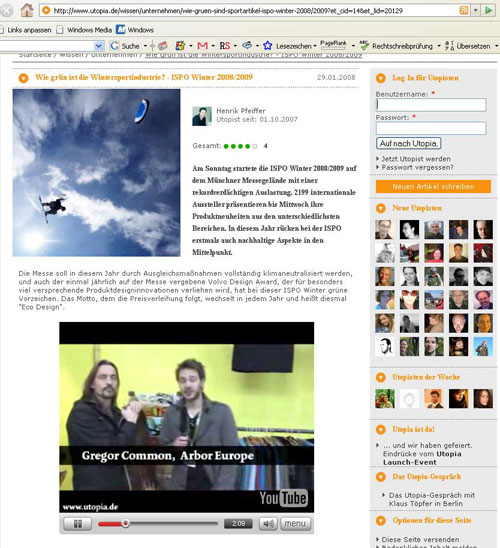Click orange icon next to Utopia ist da!
500x548 pixels.
point(381,430)
